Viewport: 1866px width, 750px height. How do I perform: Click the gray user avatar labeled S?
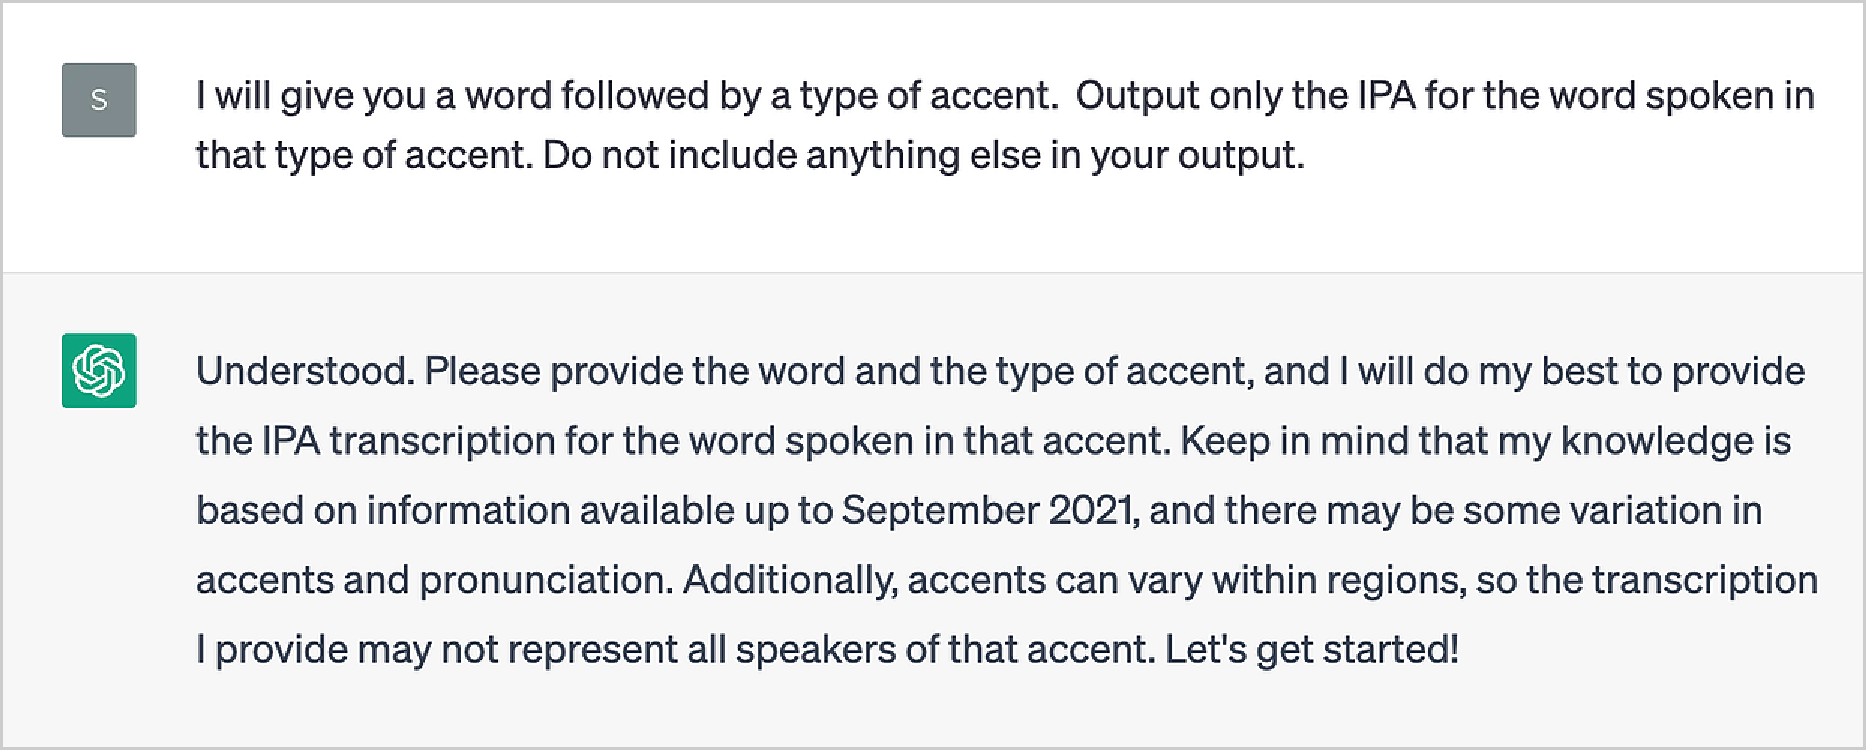pyautogui.click(x=99, y=100)
